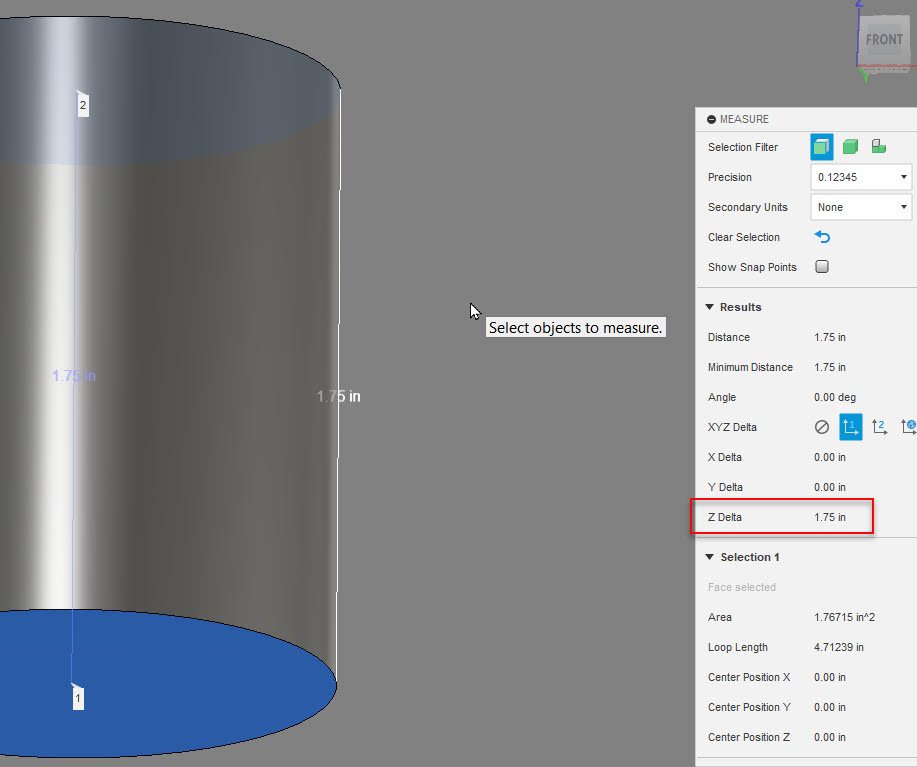Enable Show Snap Points
The height and width of the screenshot is (767, 917).
coord(823,267)
